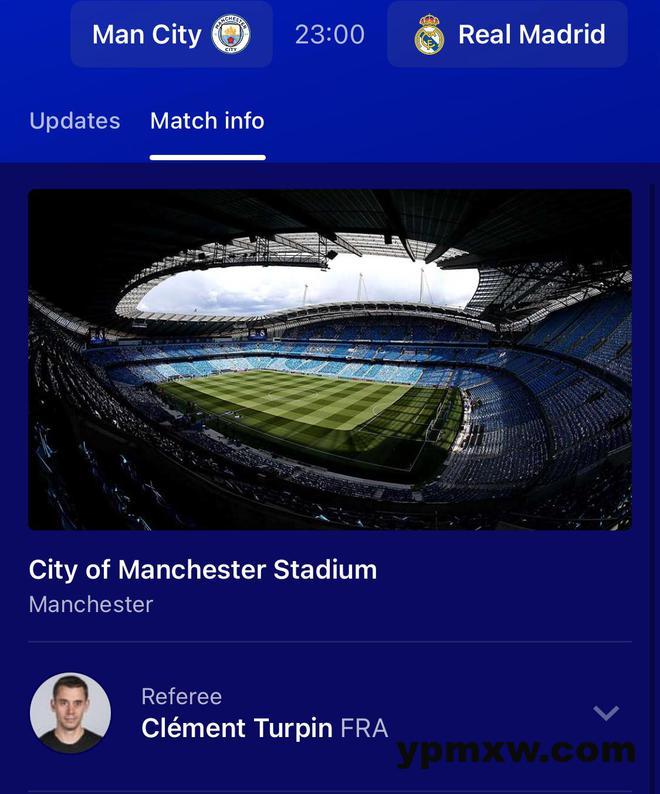Tap the white underline below Match info
The image size is (660, 794).
click(208, 157)
